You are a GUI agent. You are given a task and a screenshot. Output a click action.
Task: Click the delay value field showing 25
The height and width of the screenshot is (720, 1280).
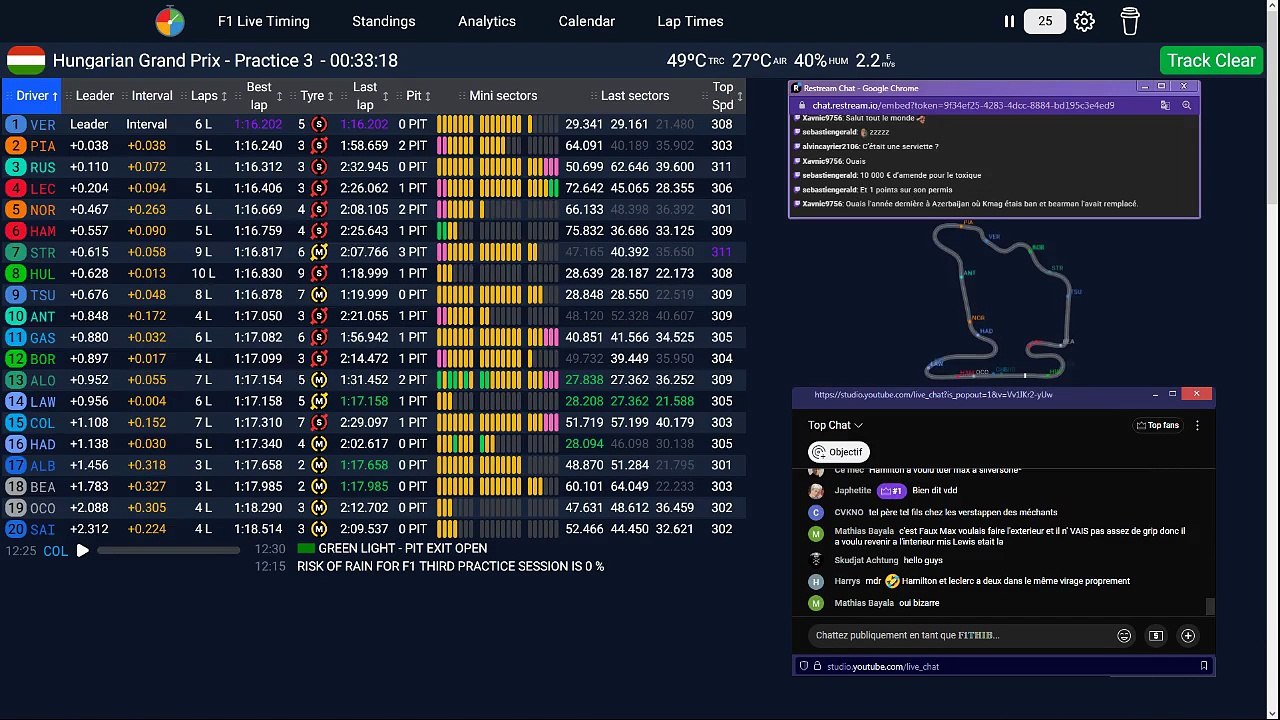[x=1045, y=21]
